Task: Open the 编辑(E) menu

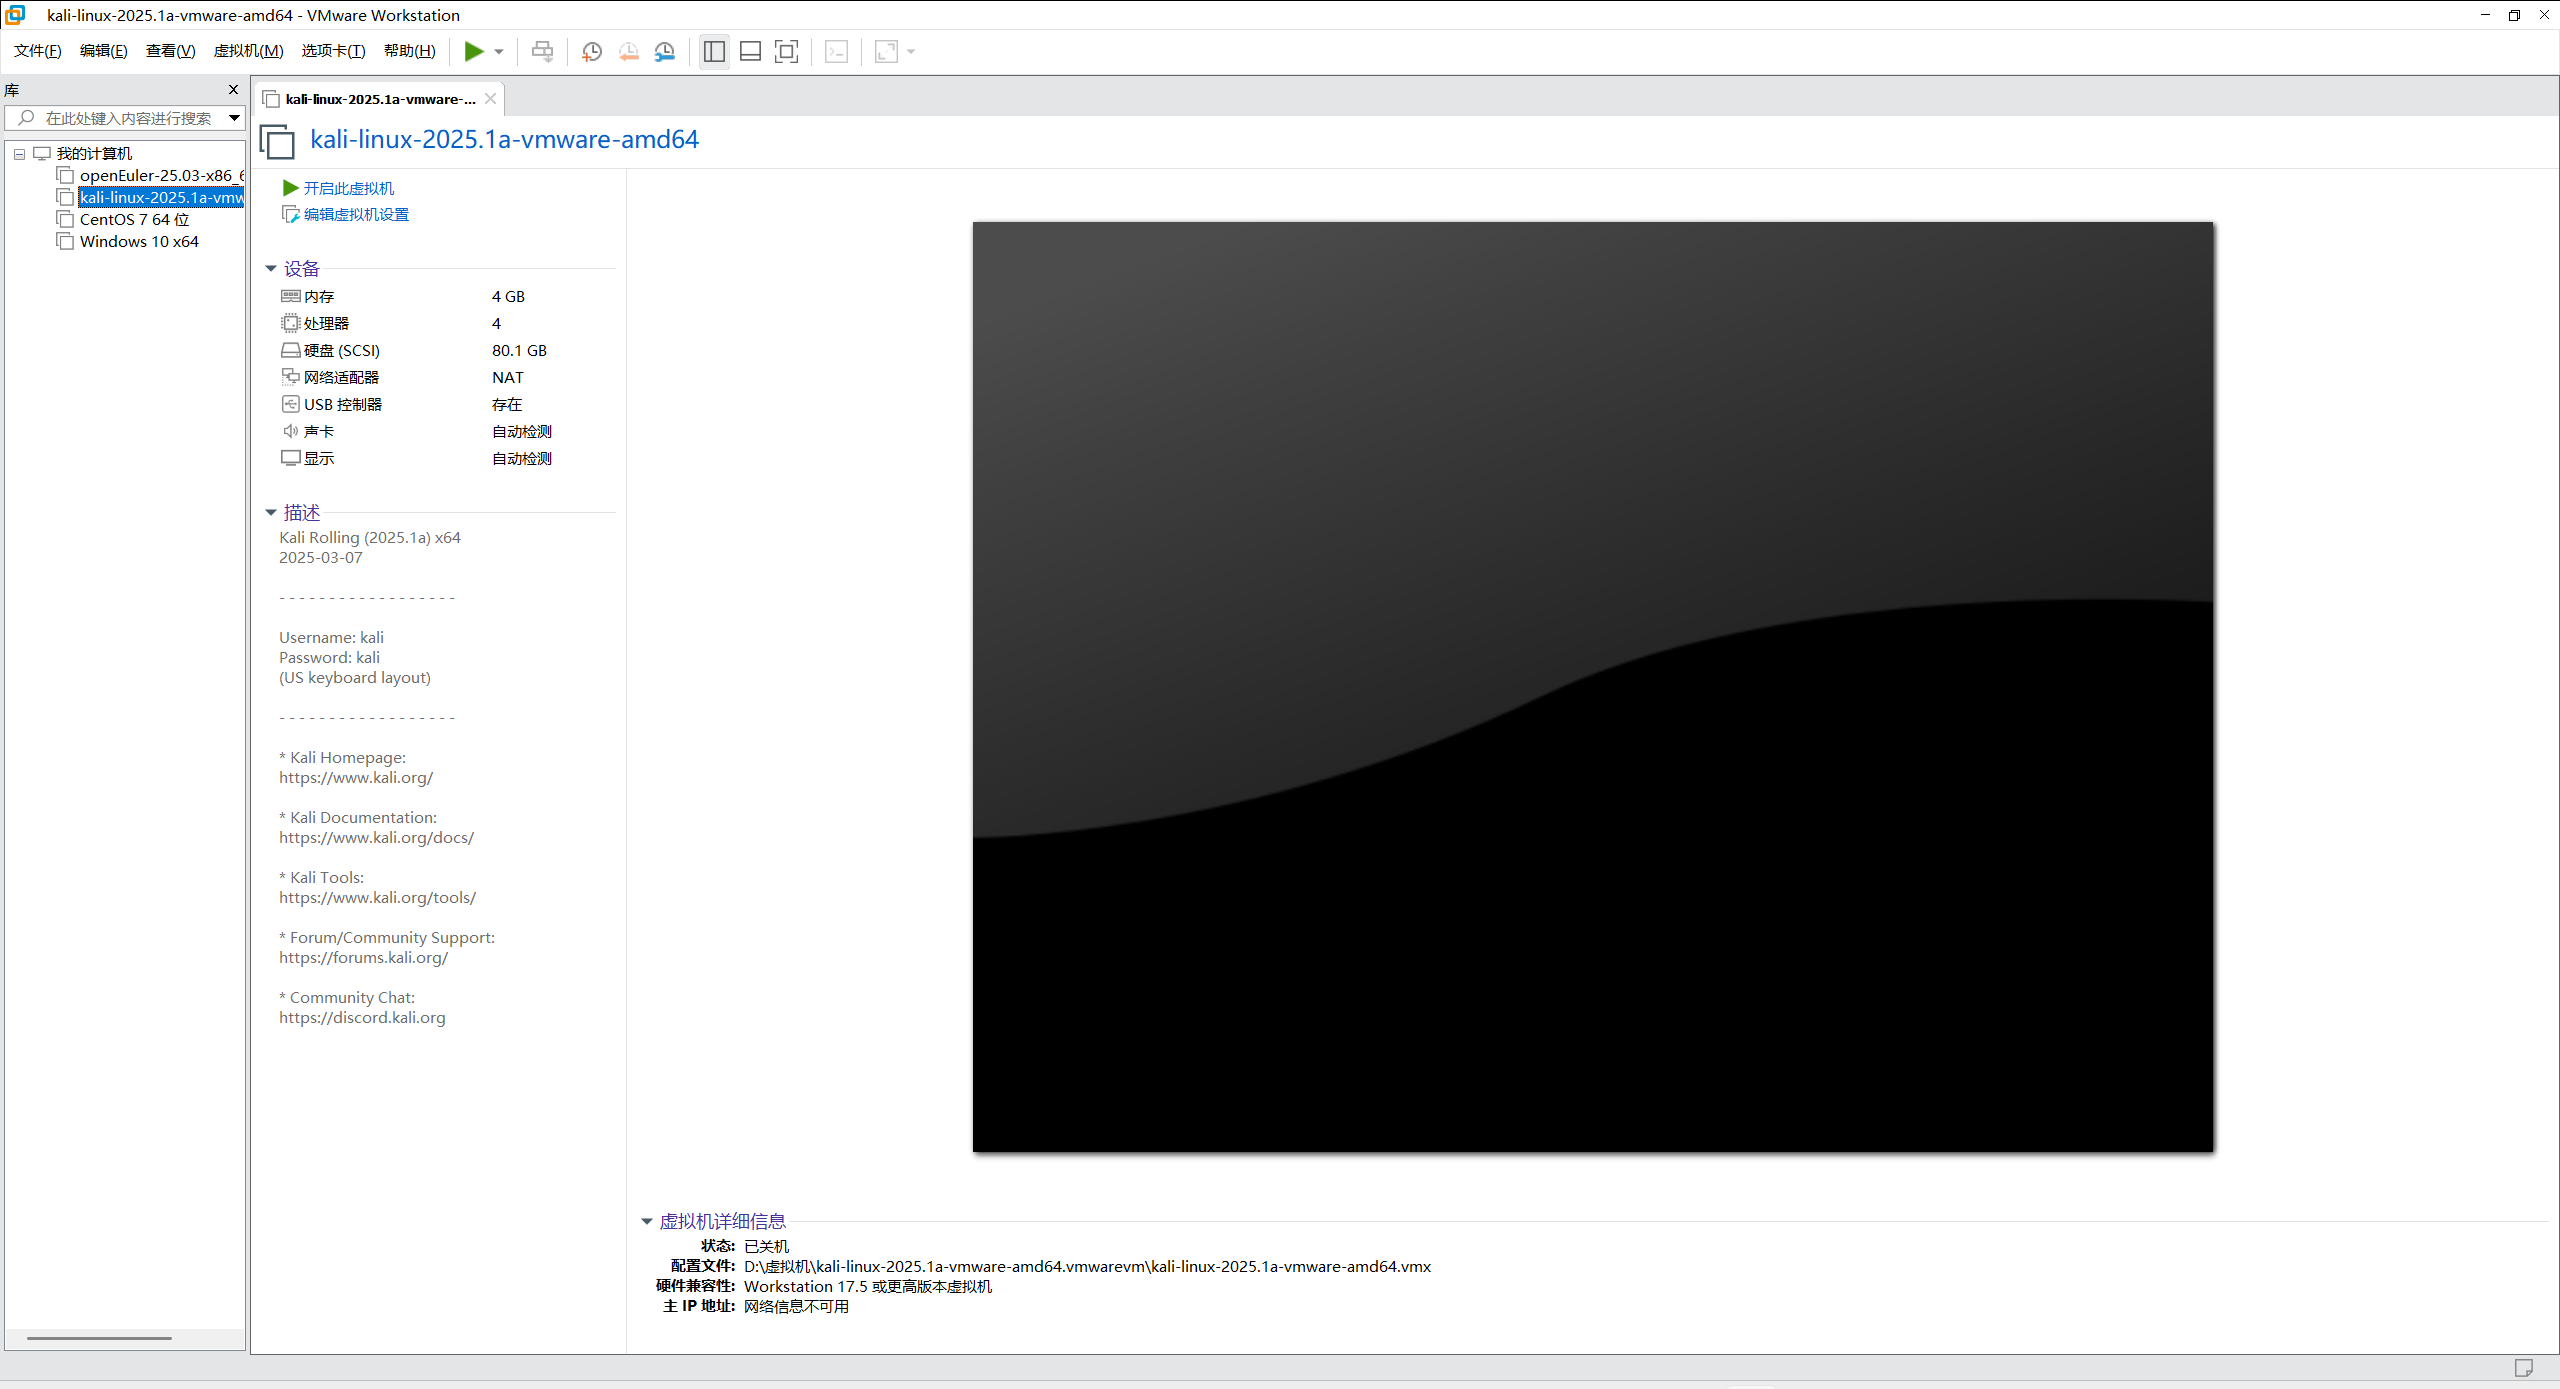Action: point(103,51)
